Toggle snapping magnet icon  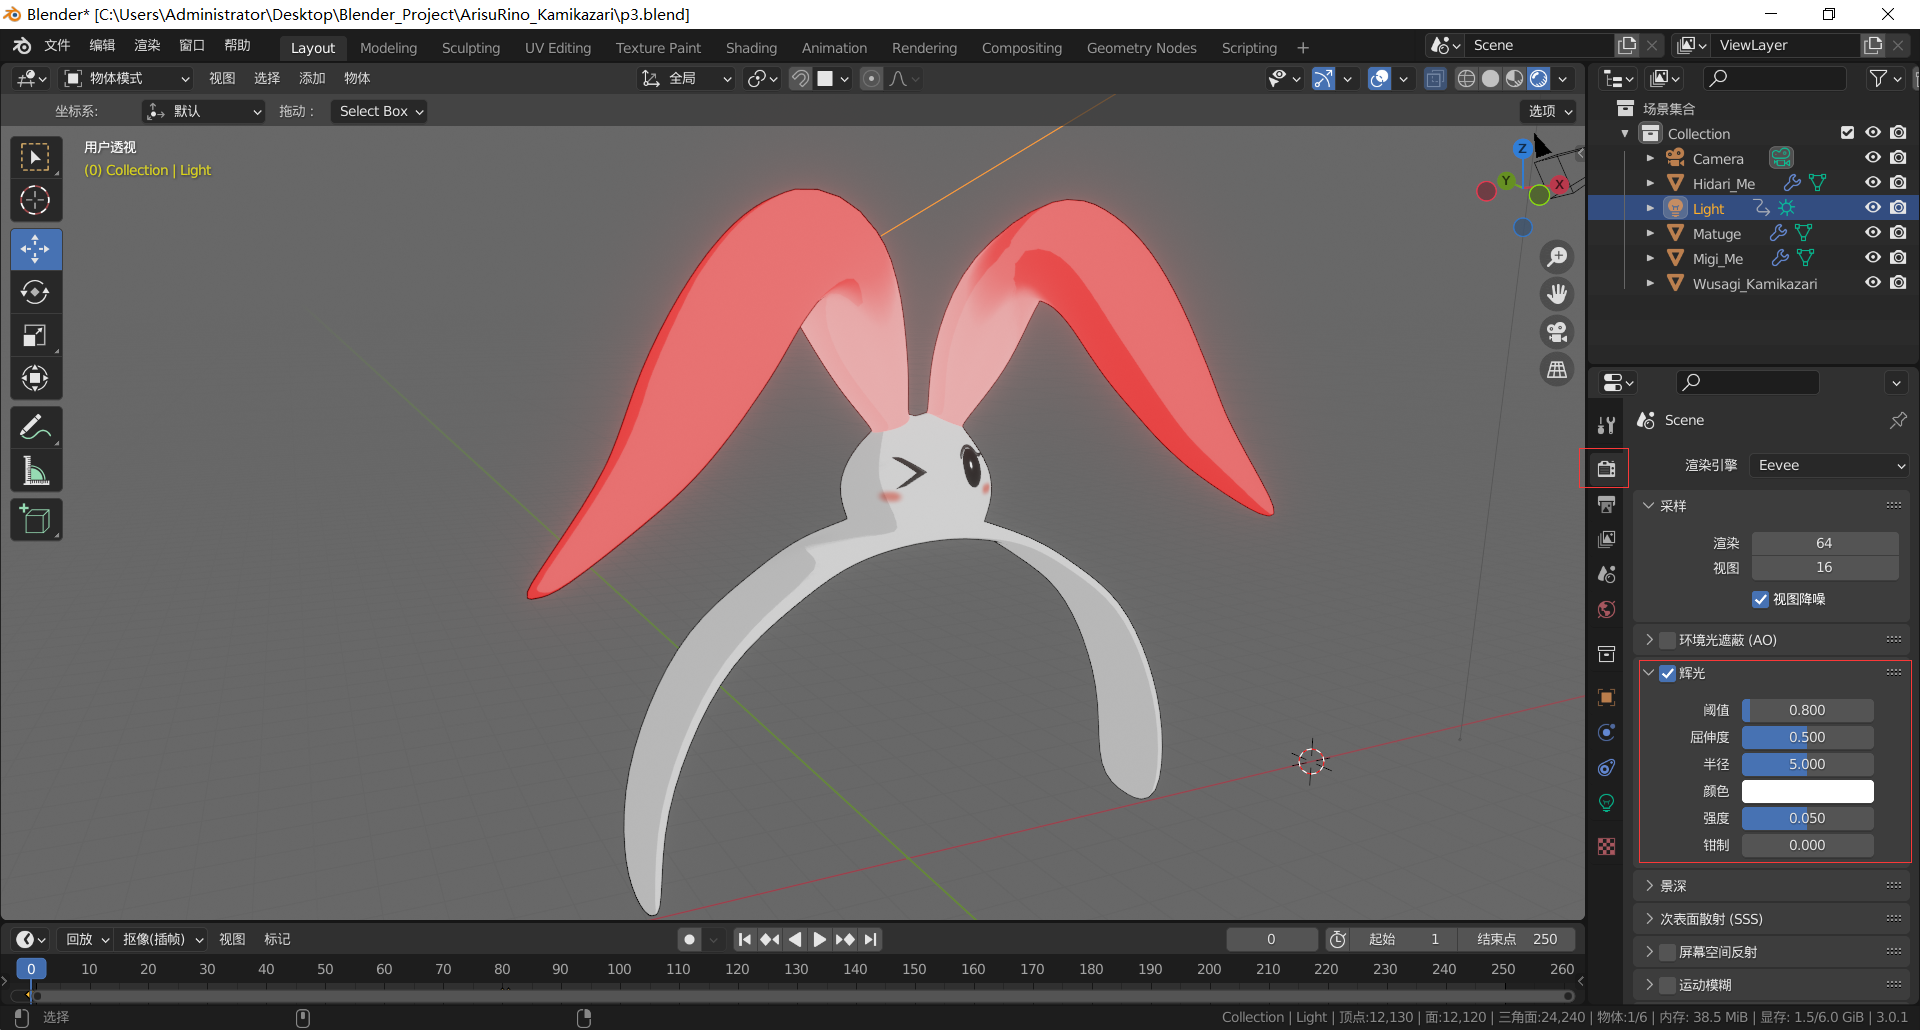coord(801,78)
